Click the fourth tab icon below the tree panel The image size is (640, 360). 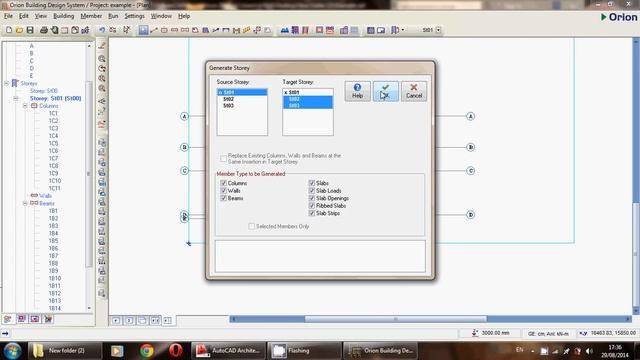point(48,319)
